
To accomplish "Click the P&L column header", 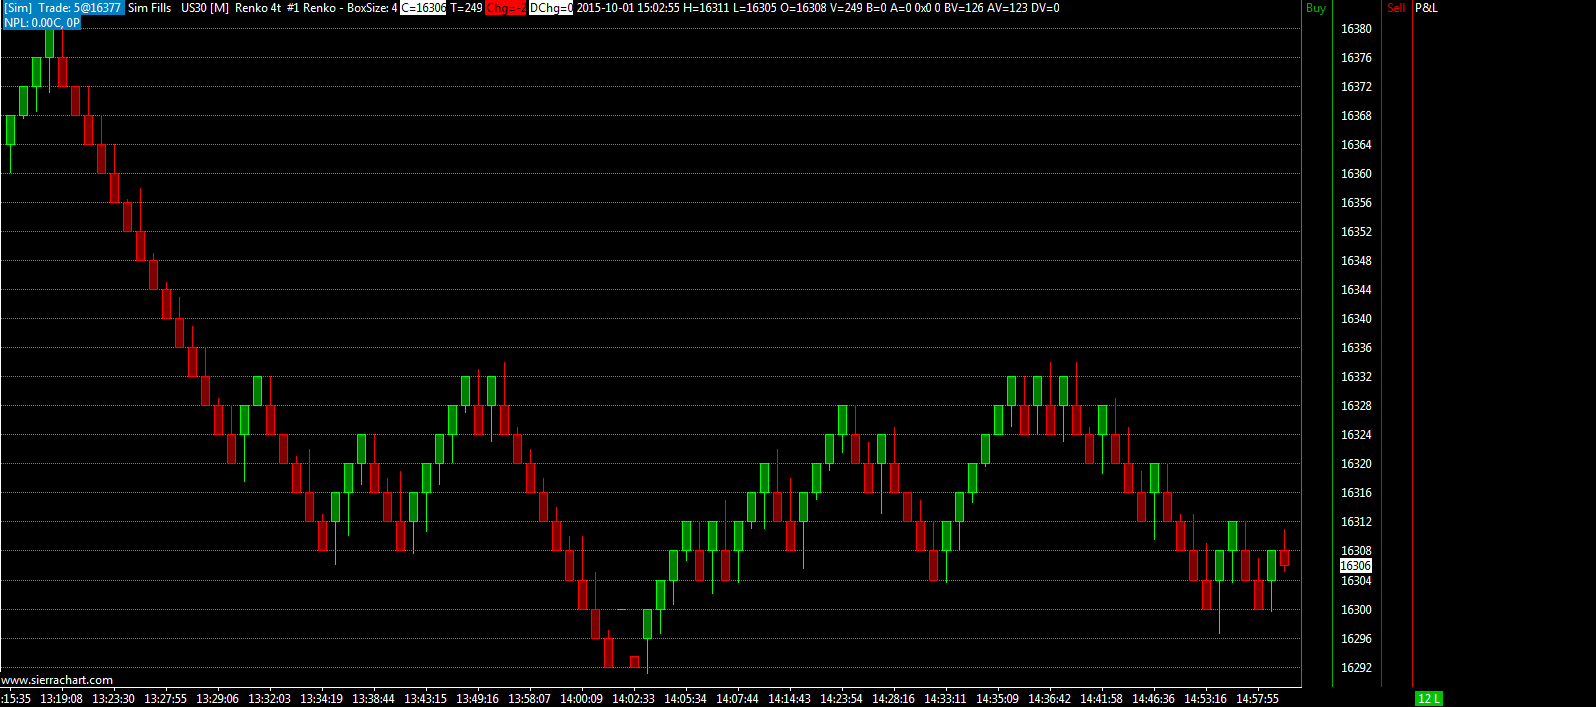I will coord(1427,8).
